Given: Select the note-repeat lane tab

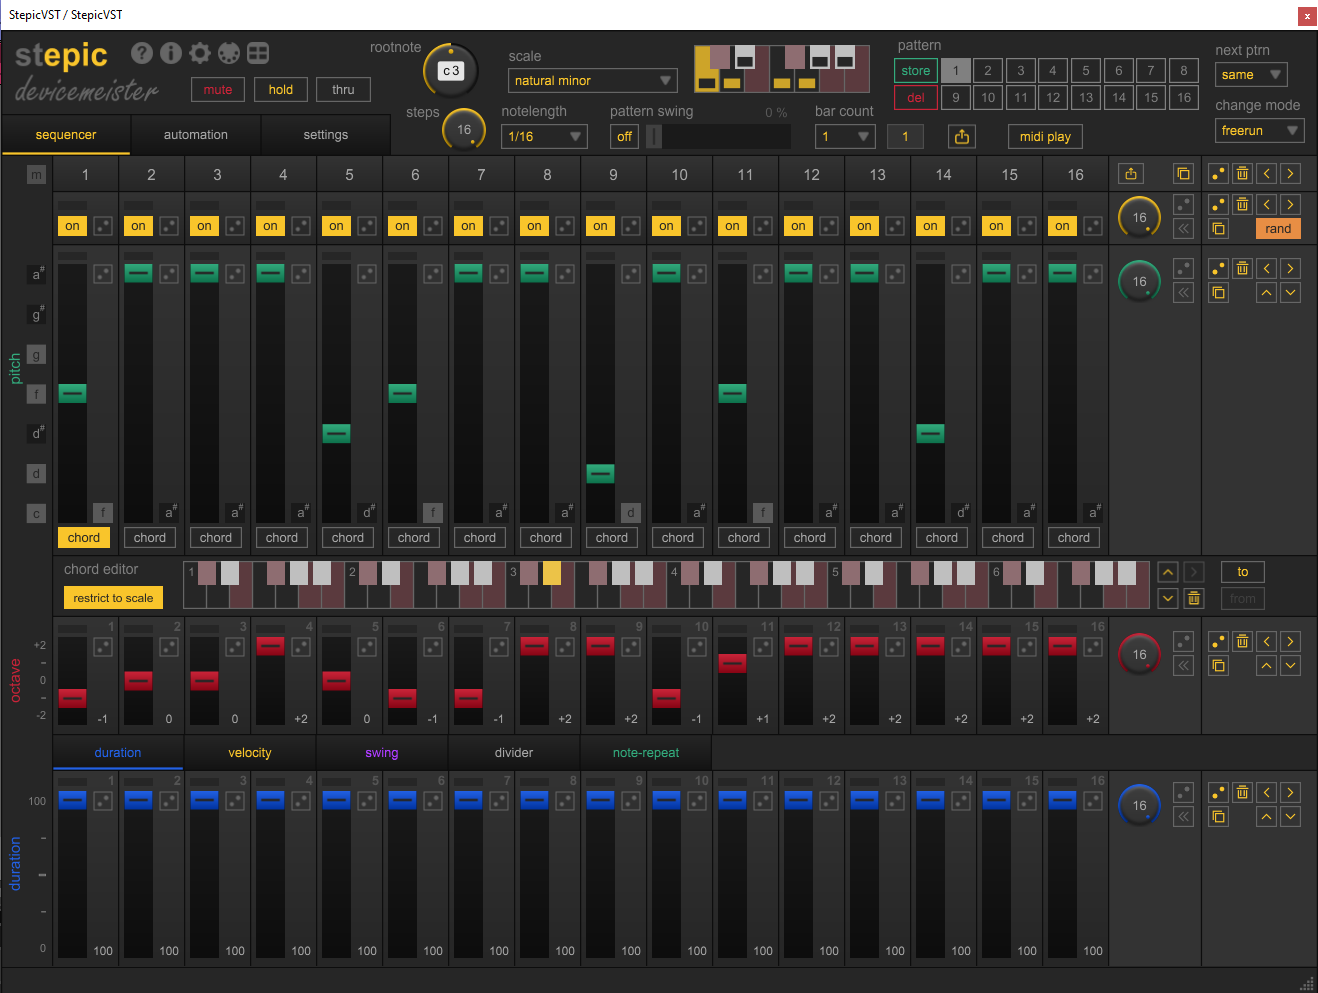Looking at the screenshot, I should (646, 753).
